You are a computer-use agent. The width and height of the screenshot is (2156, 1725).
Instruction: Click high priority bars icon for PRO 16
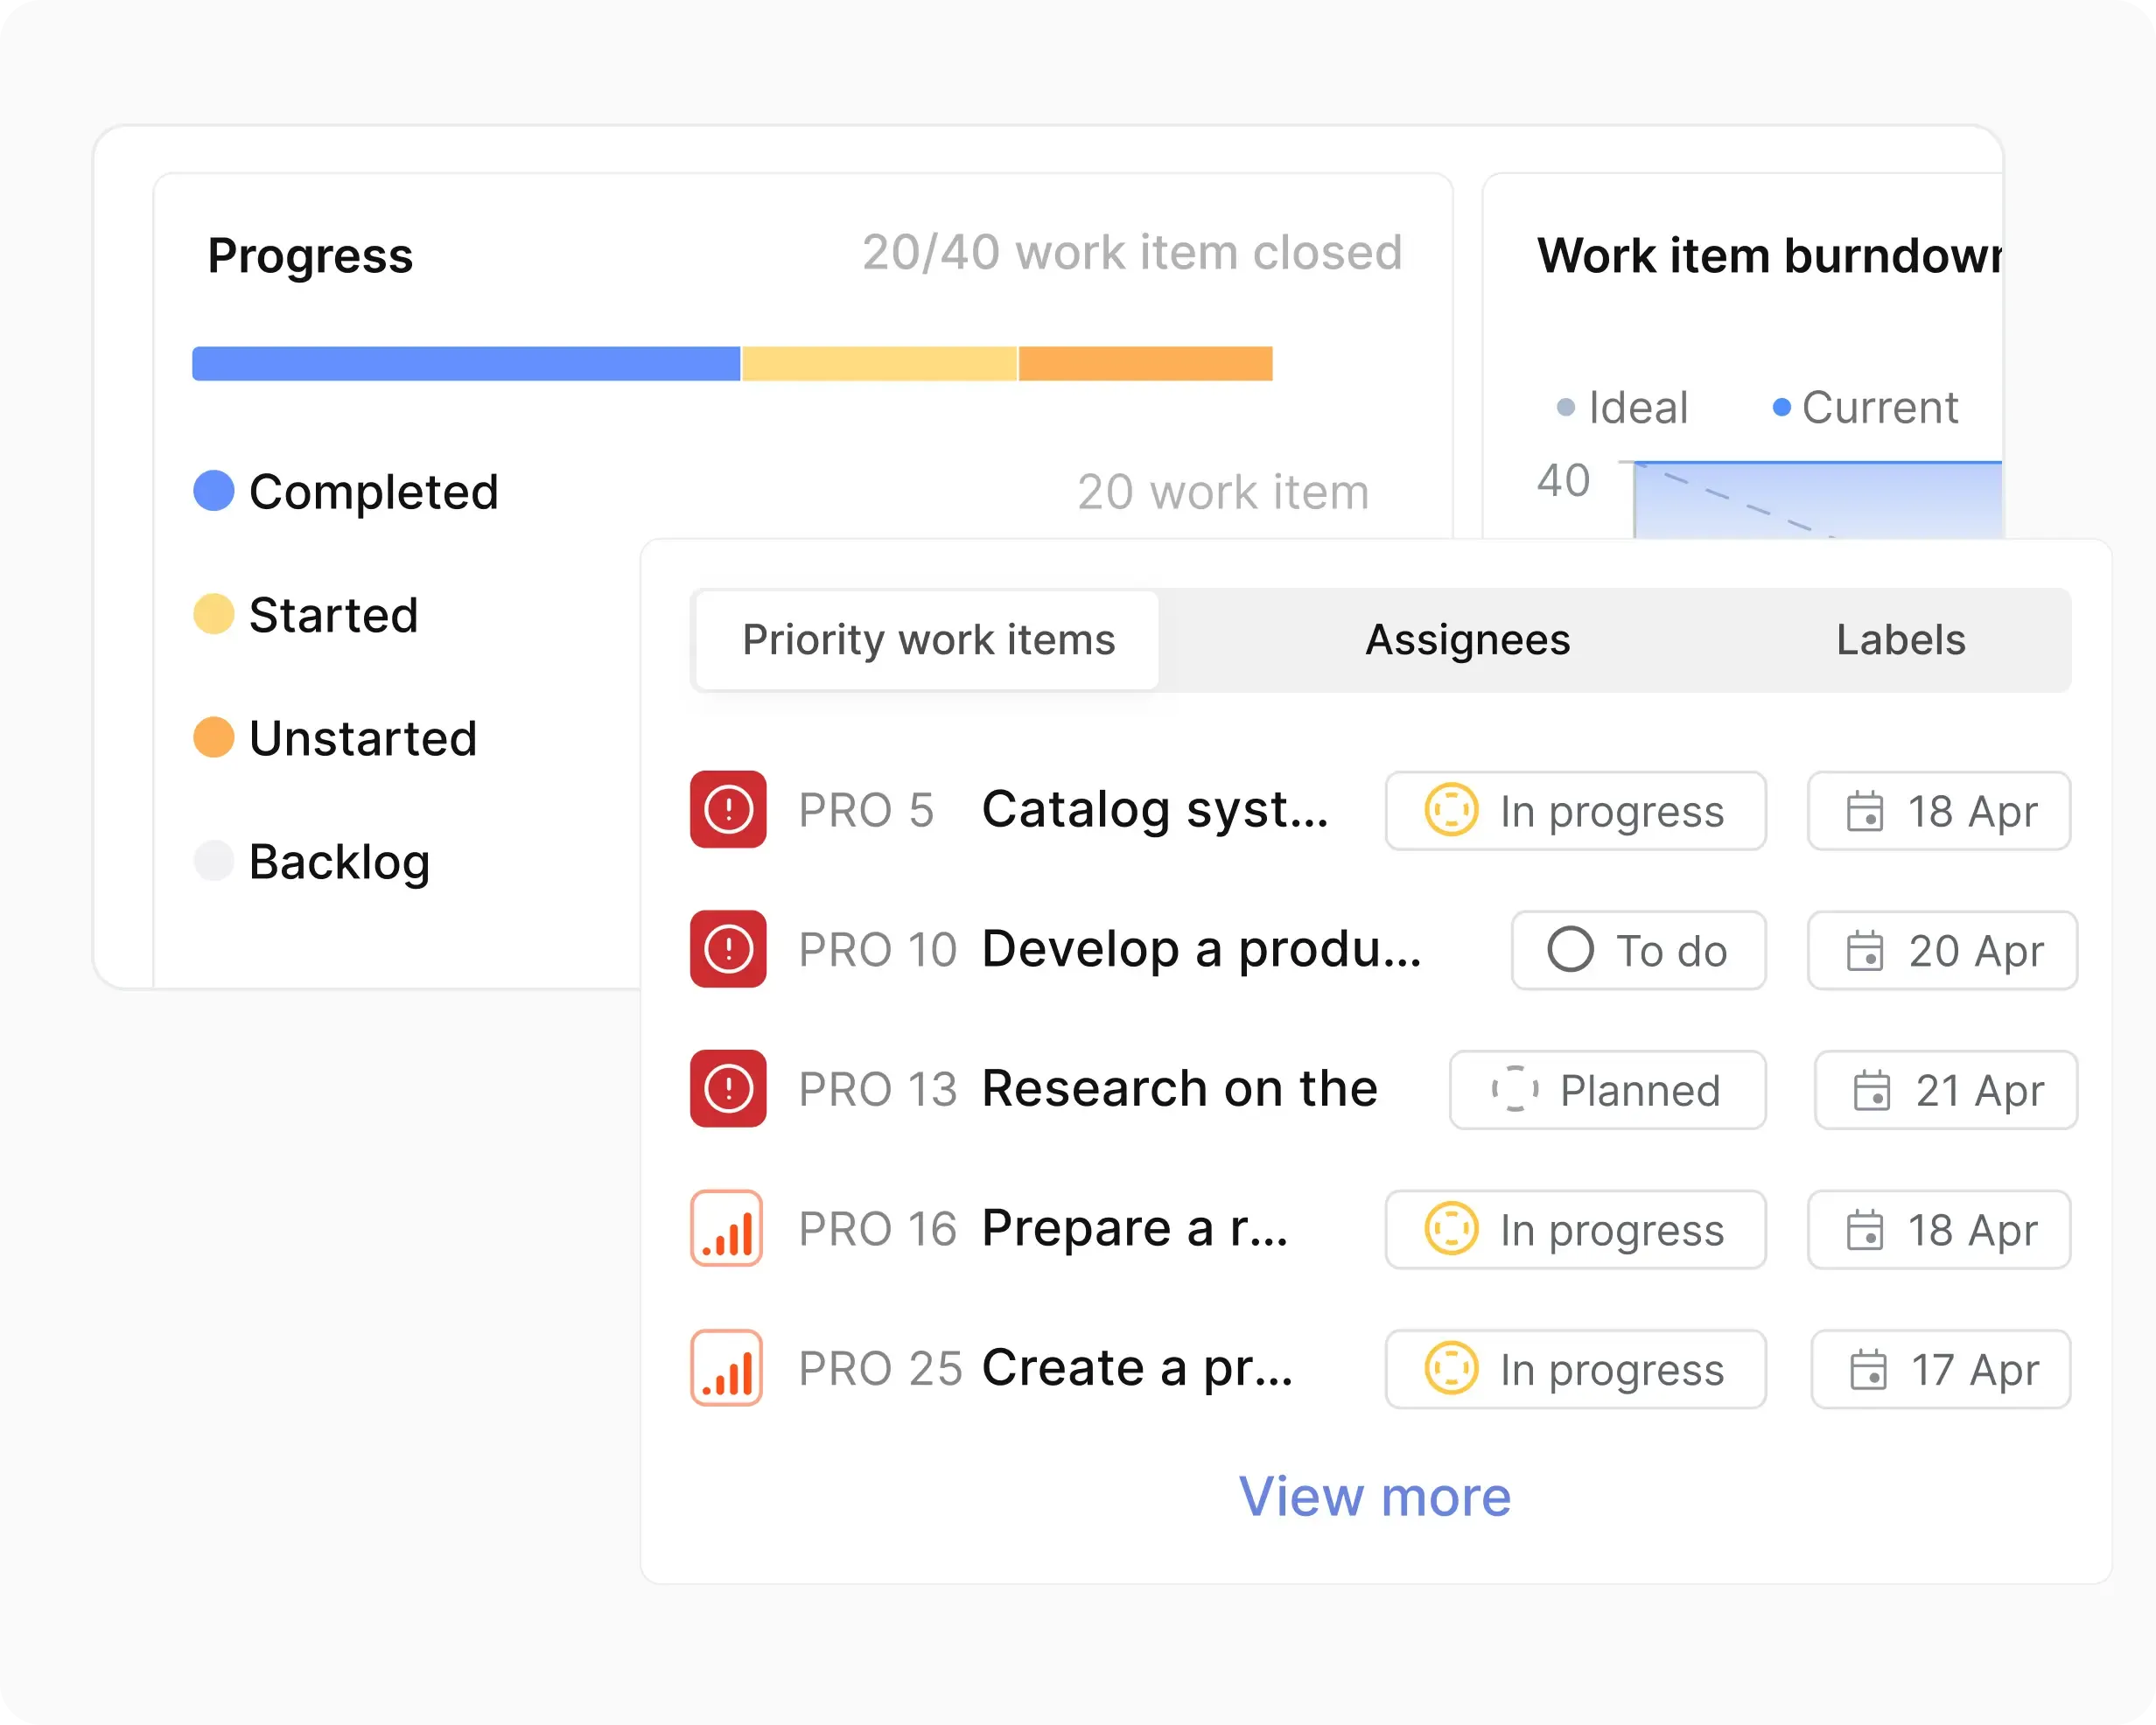pyautogui.click(x=727, y=1228)
